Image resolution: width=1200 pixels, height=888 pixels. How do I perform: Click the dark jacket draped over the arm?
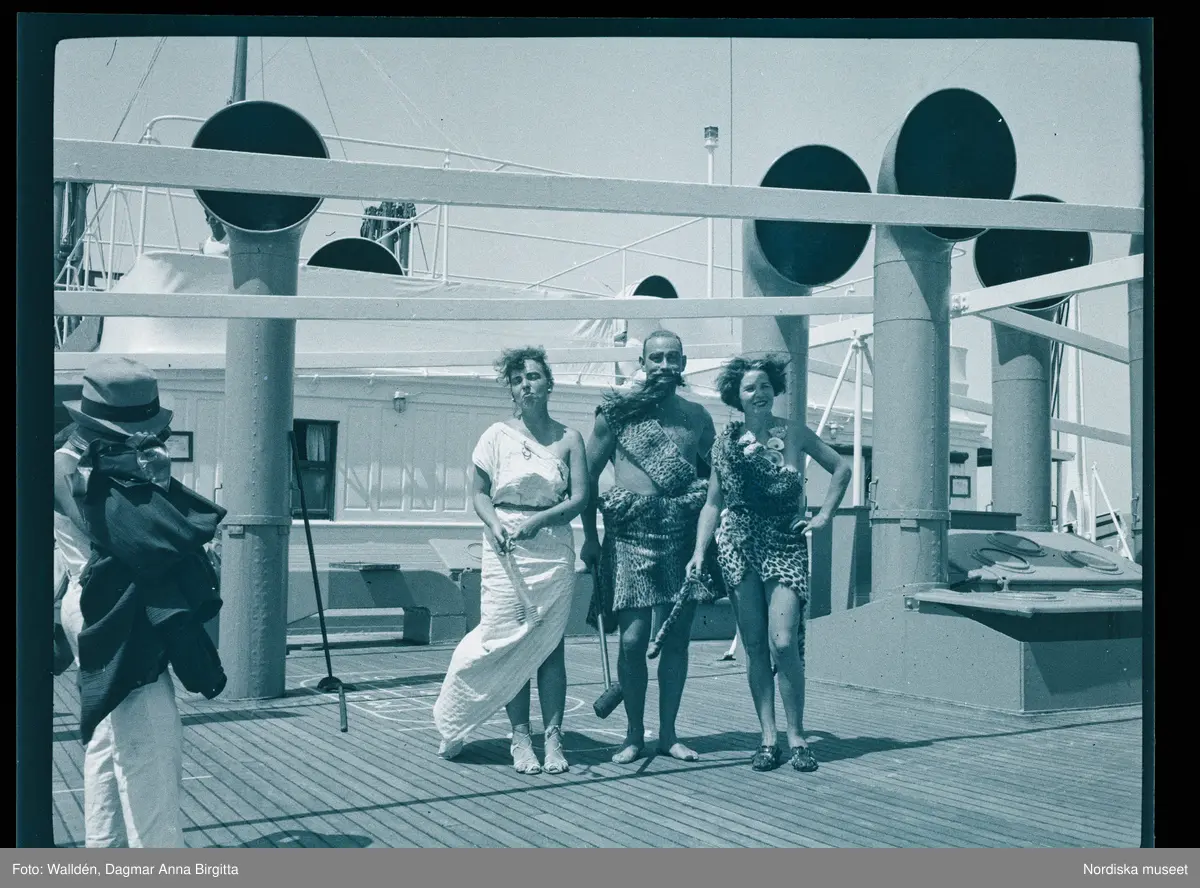(150, 570)
